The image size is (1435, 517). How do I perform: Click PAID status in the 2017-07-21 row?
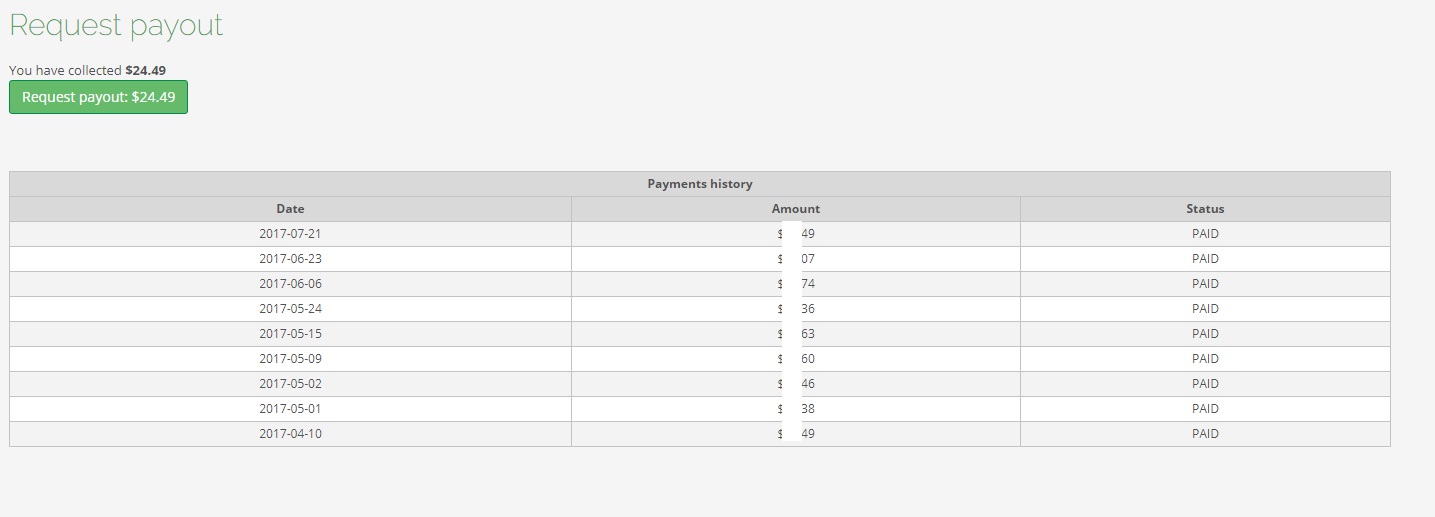point(1205,234)
